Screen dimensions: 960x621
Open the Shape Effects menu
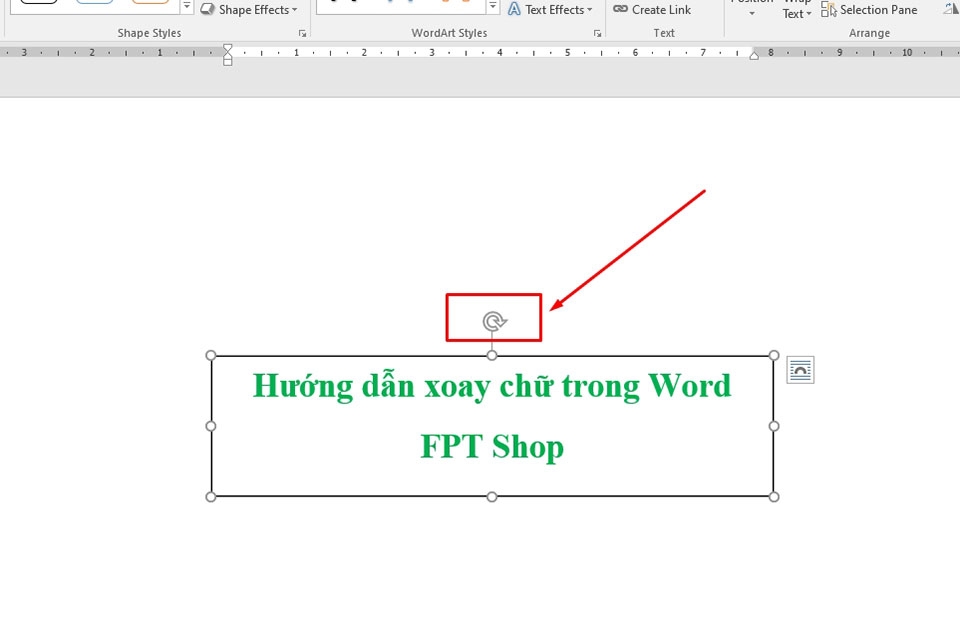click(x=249, y=9)
